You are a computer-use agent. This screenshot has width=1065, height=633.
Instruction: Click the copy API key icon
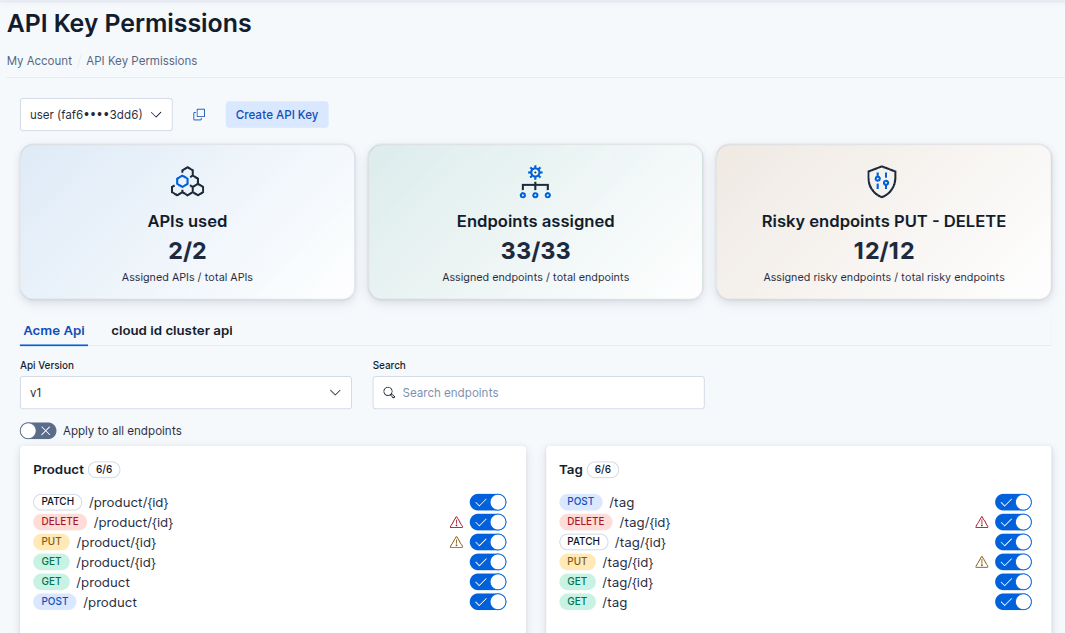(199, 115)
